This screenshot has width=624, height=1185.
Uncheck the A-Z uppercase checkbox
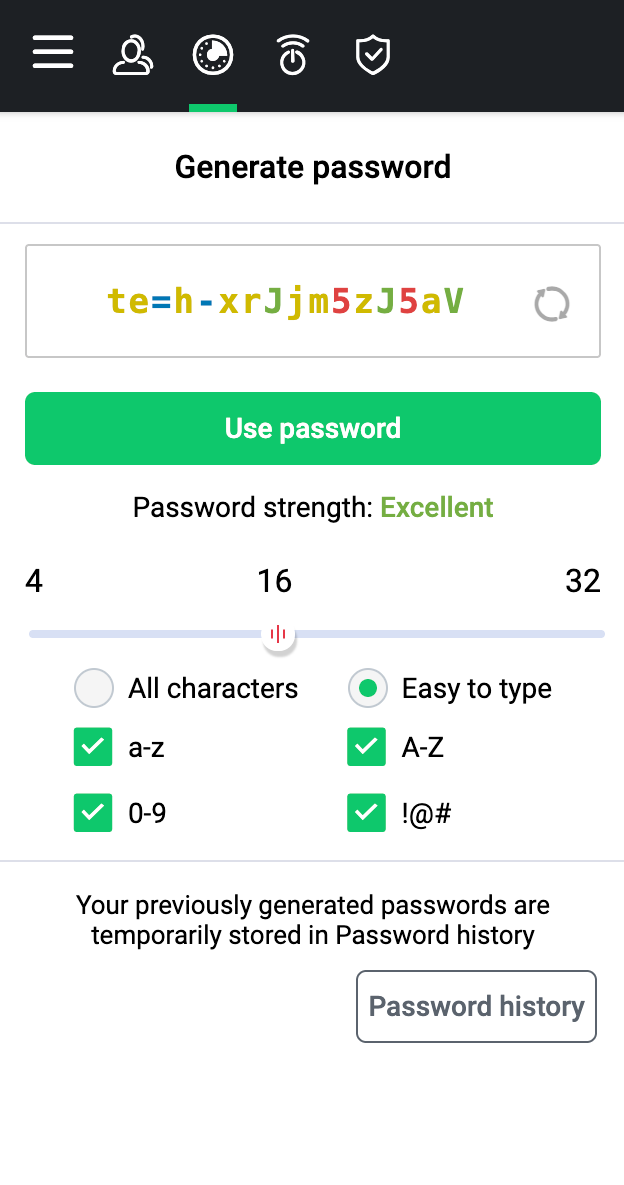pos(367,747)
